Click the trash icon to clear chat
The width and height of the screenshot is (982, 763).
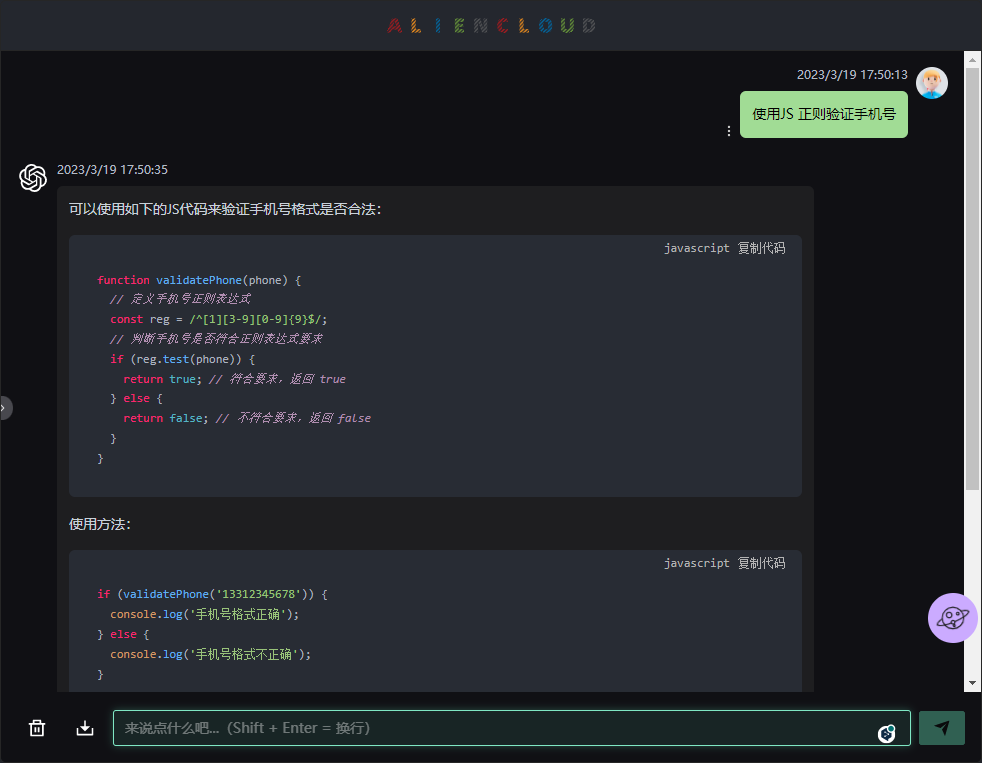(x=37, y=728)
